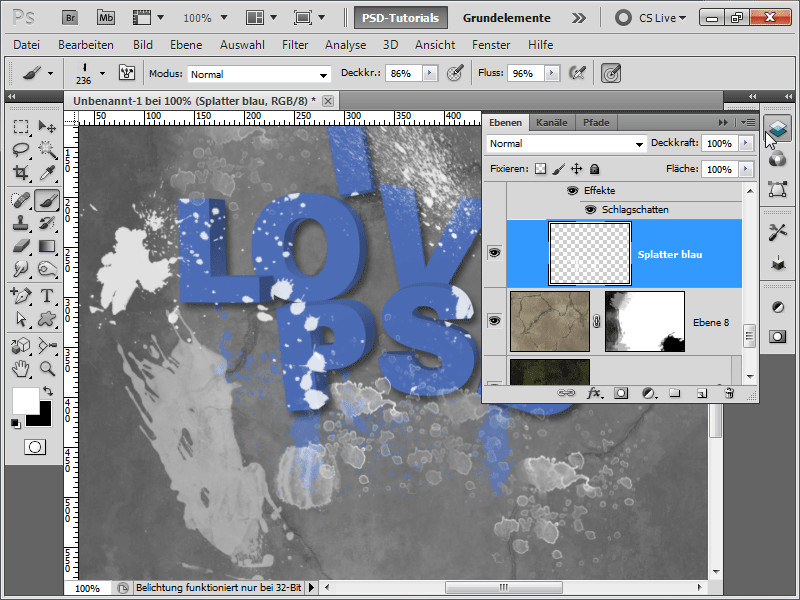Toggle lock all padlock icon
The height and width of the screenshot is (600, 800).
pos(594,169)
